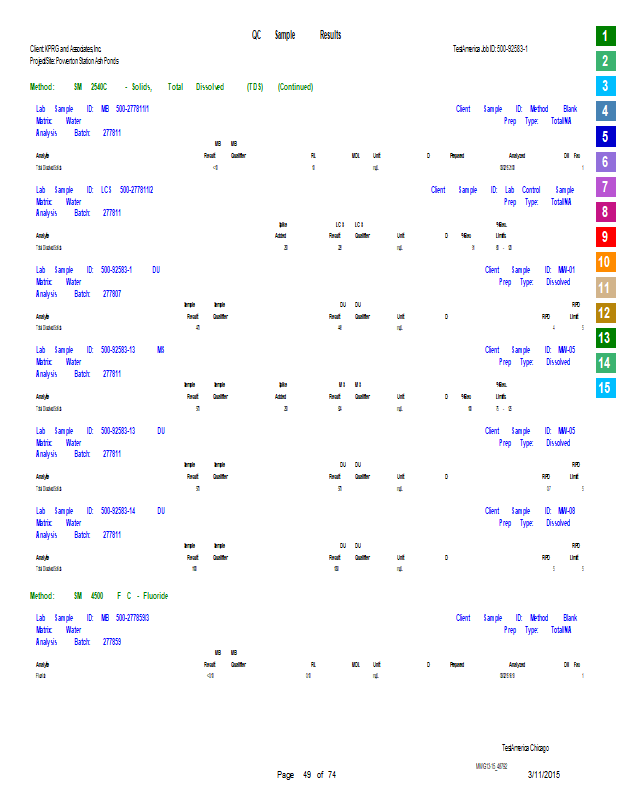
Task: Click the Page 49 of 74 footer
Action: [x=306, y=775]
